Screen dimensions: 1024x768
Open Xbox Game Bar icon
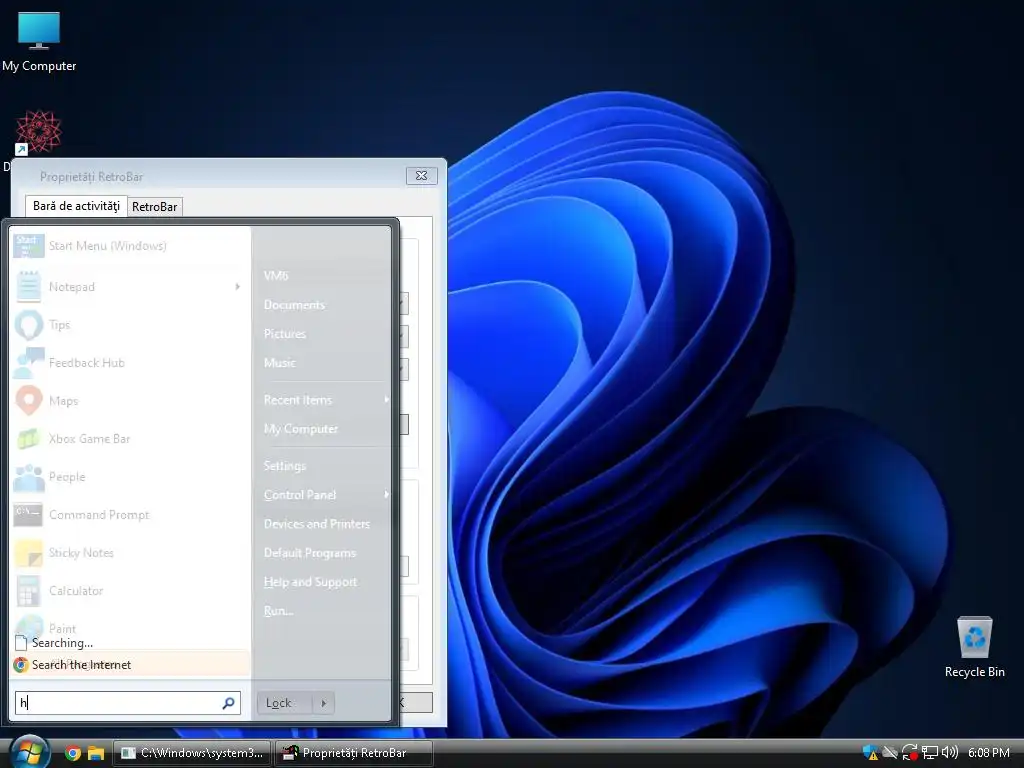[29, 439]
